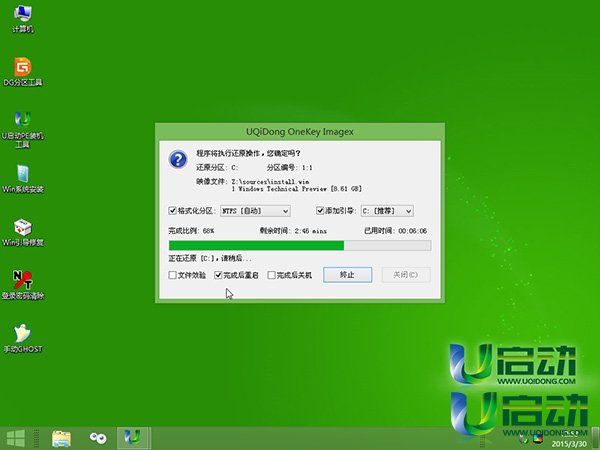Viewport: 600px width, 450px height.
Task: Open the C: [推荐] boot dropdown
Action: (x=387, y=211)
